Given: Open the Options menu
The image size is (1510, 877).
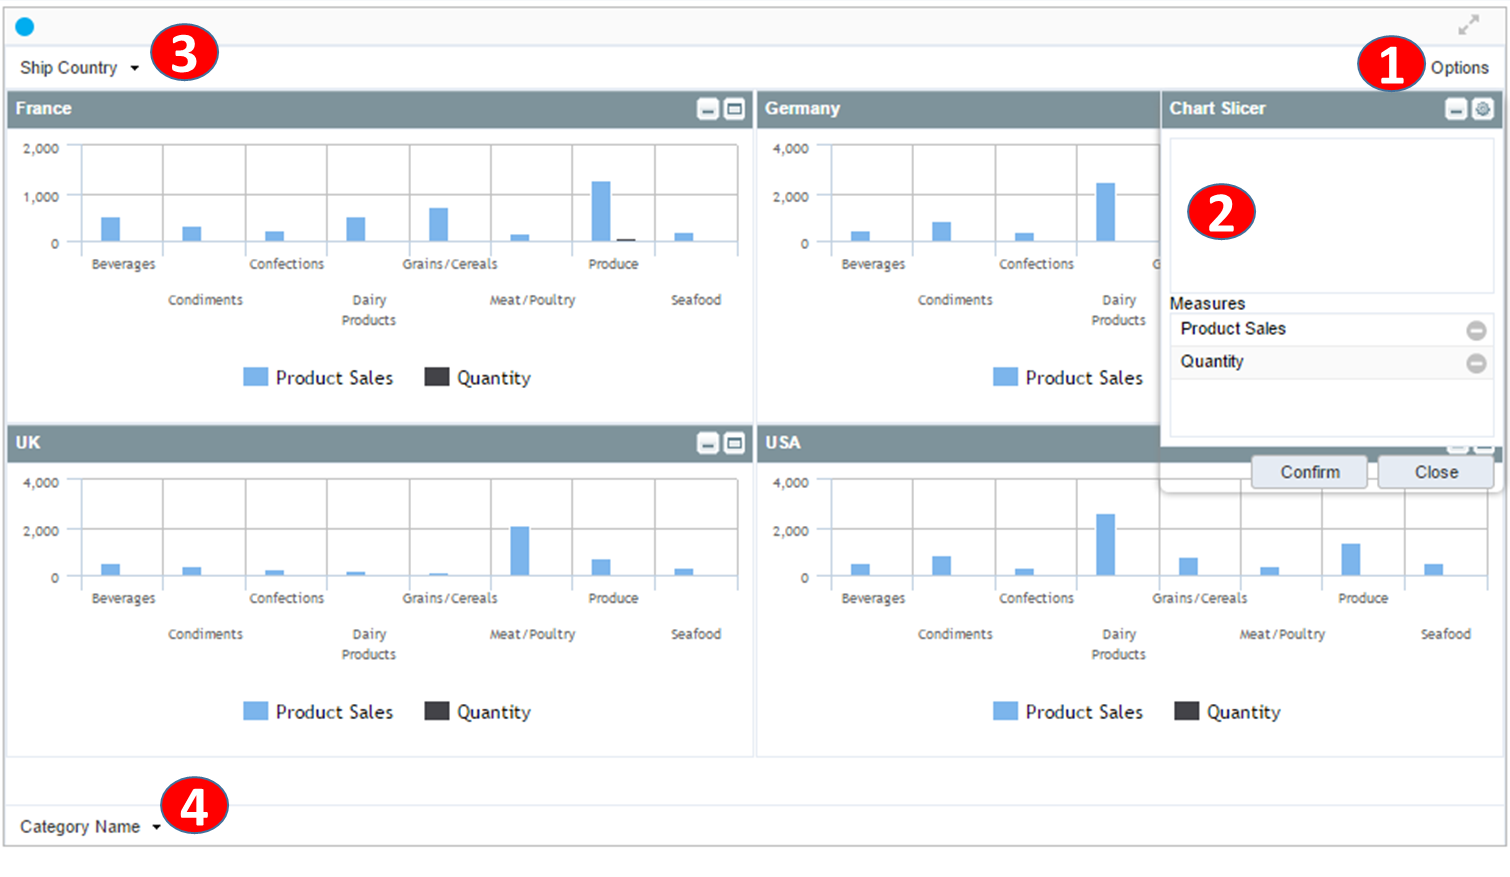Looking at the screenshot, I should click(x=1459, y=68).
